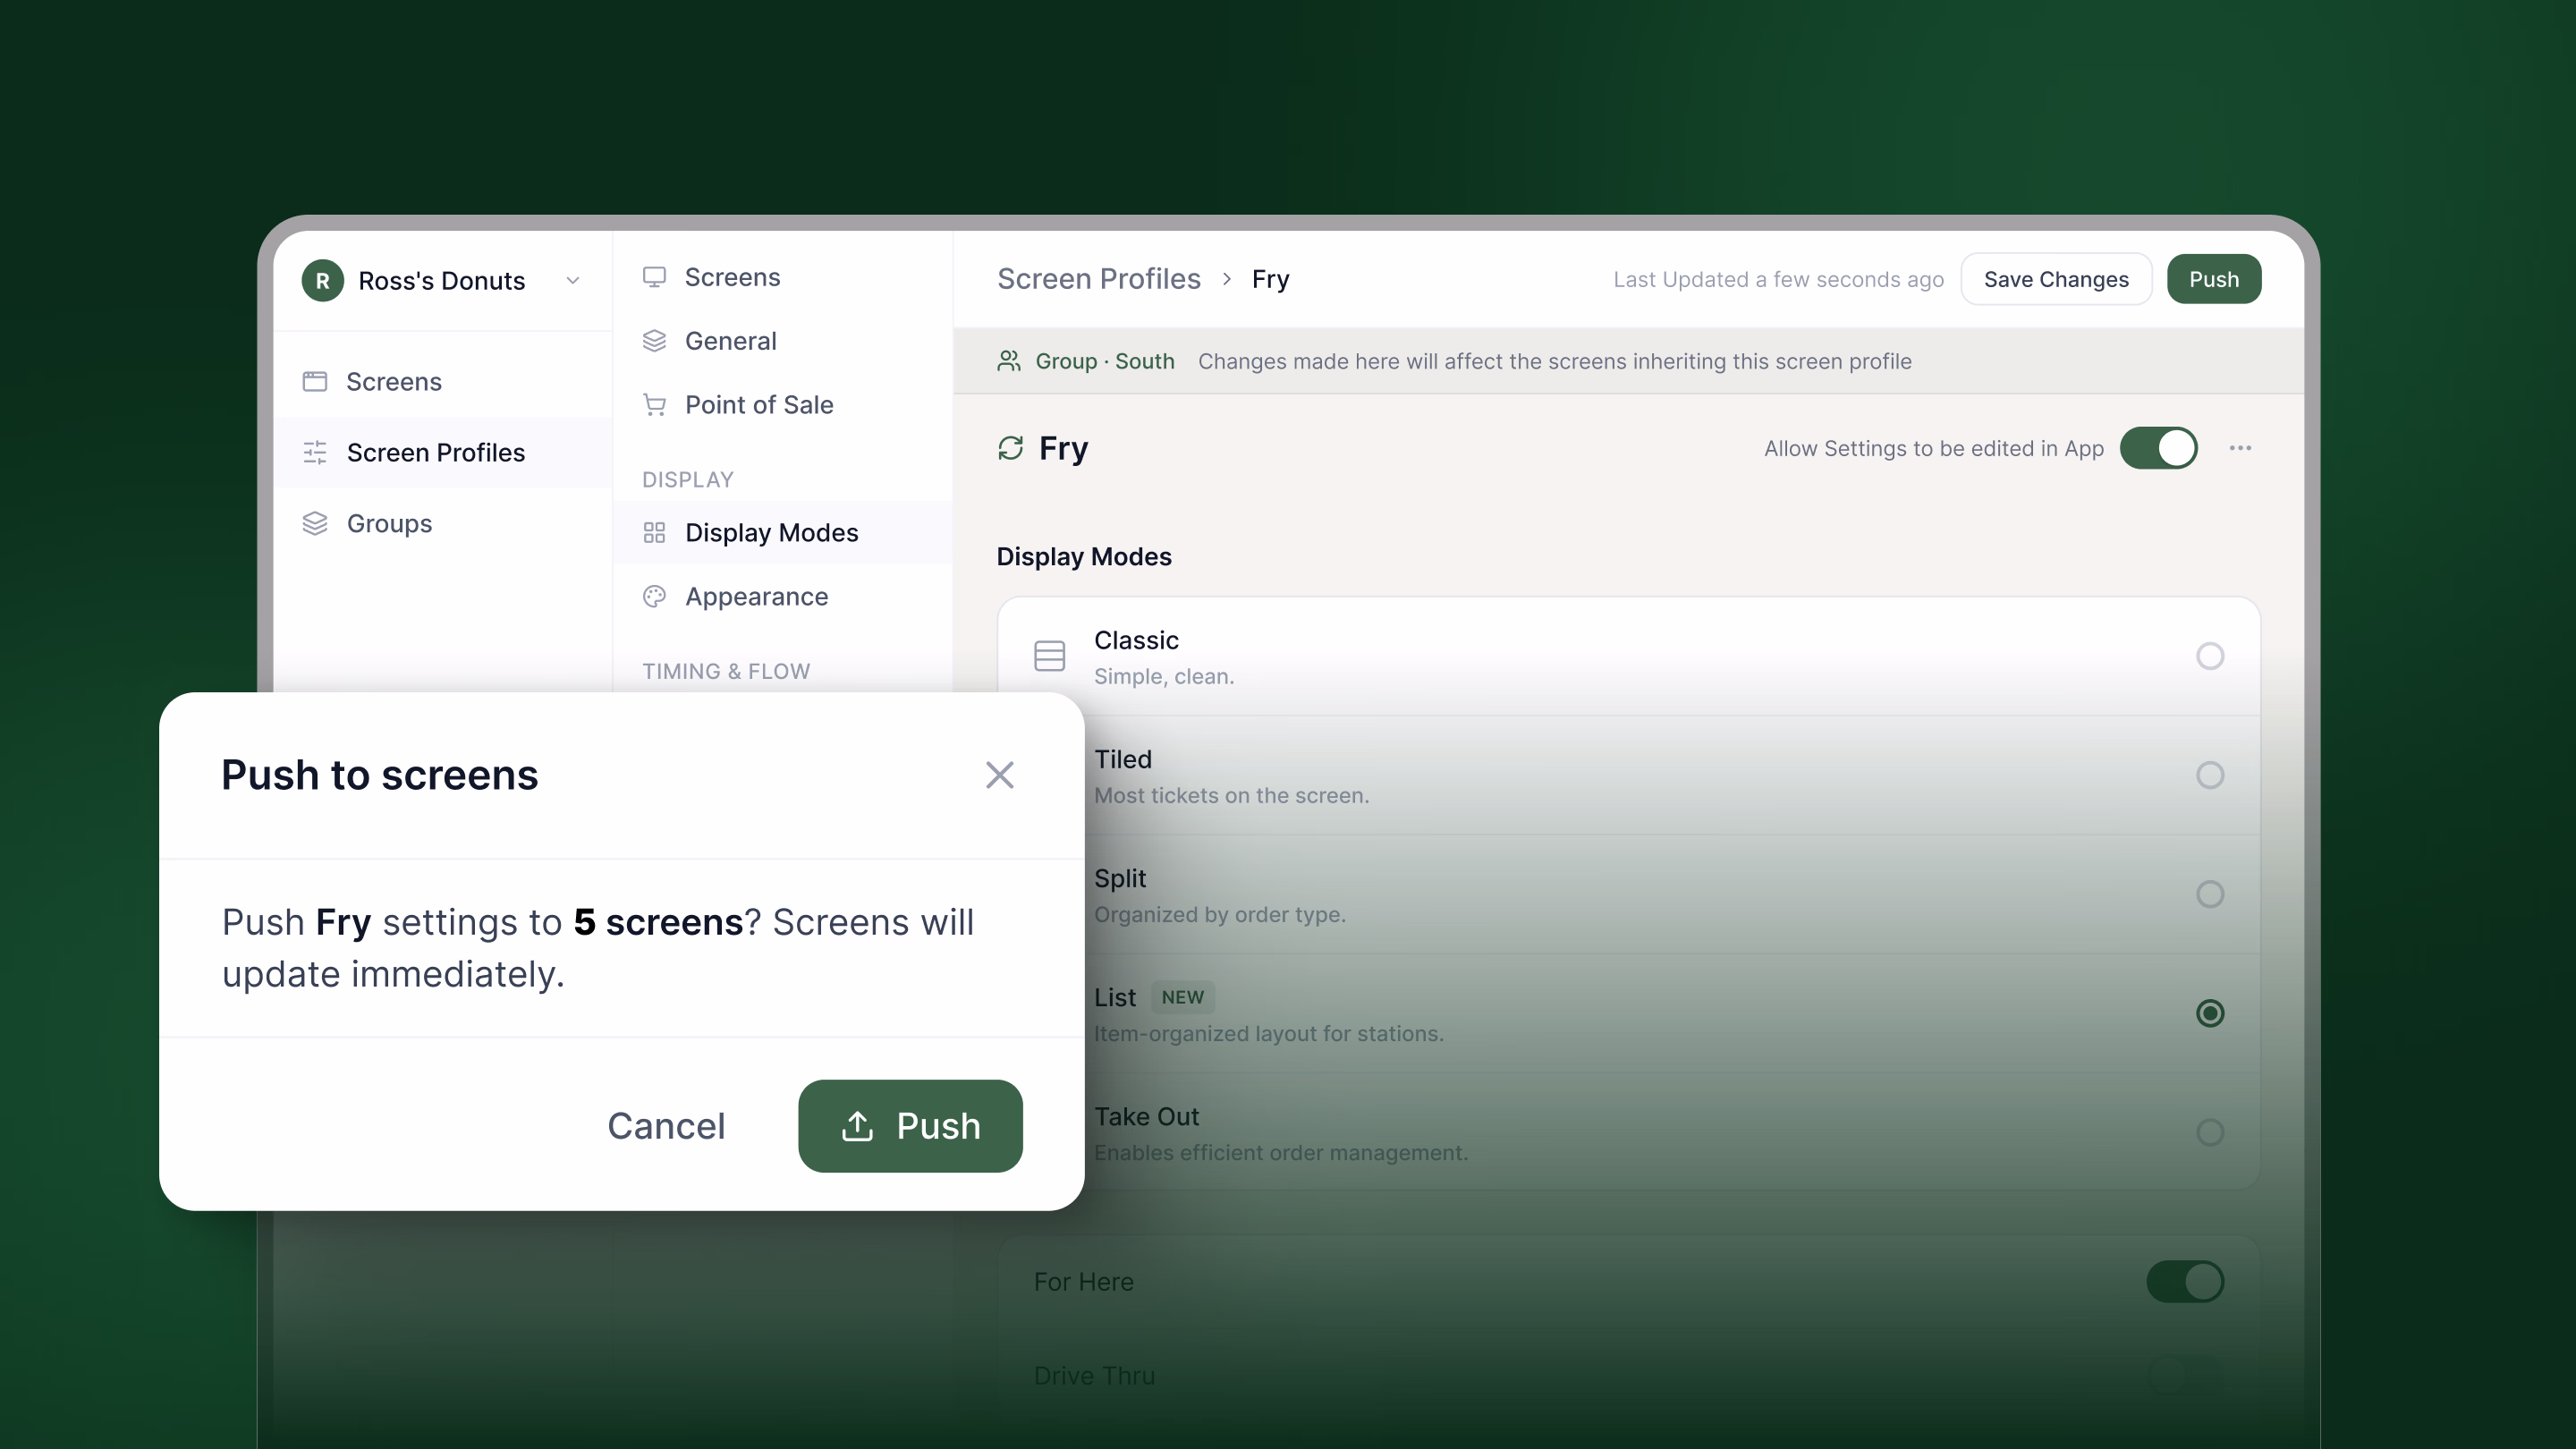Click the screens icon in left sidebar

point(315,381)
